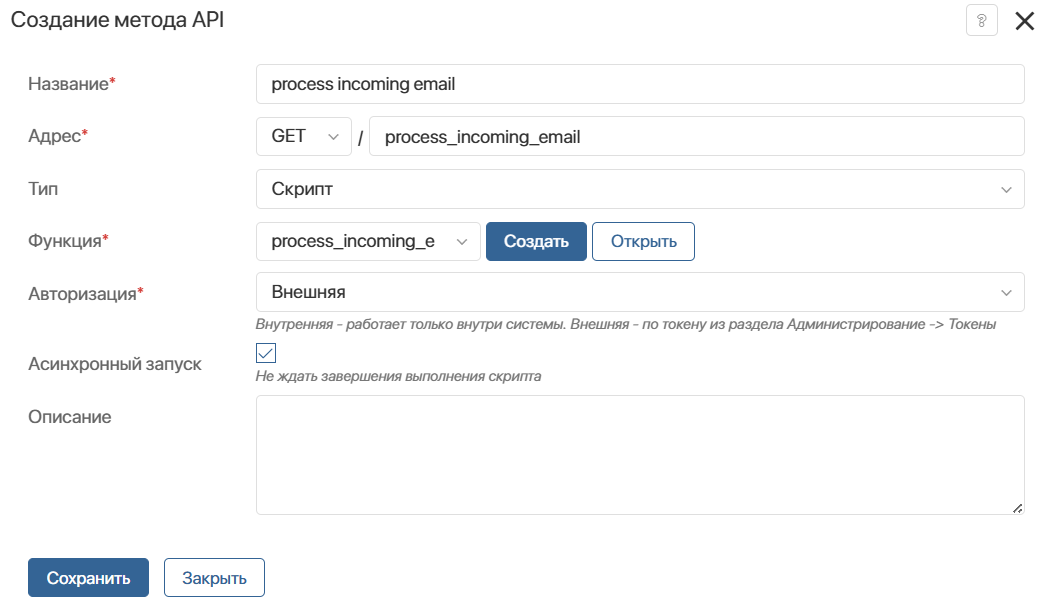Click the chevron on the Функция selector
The image size is (1044, 603).
[461, 241]
